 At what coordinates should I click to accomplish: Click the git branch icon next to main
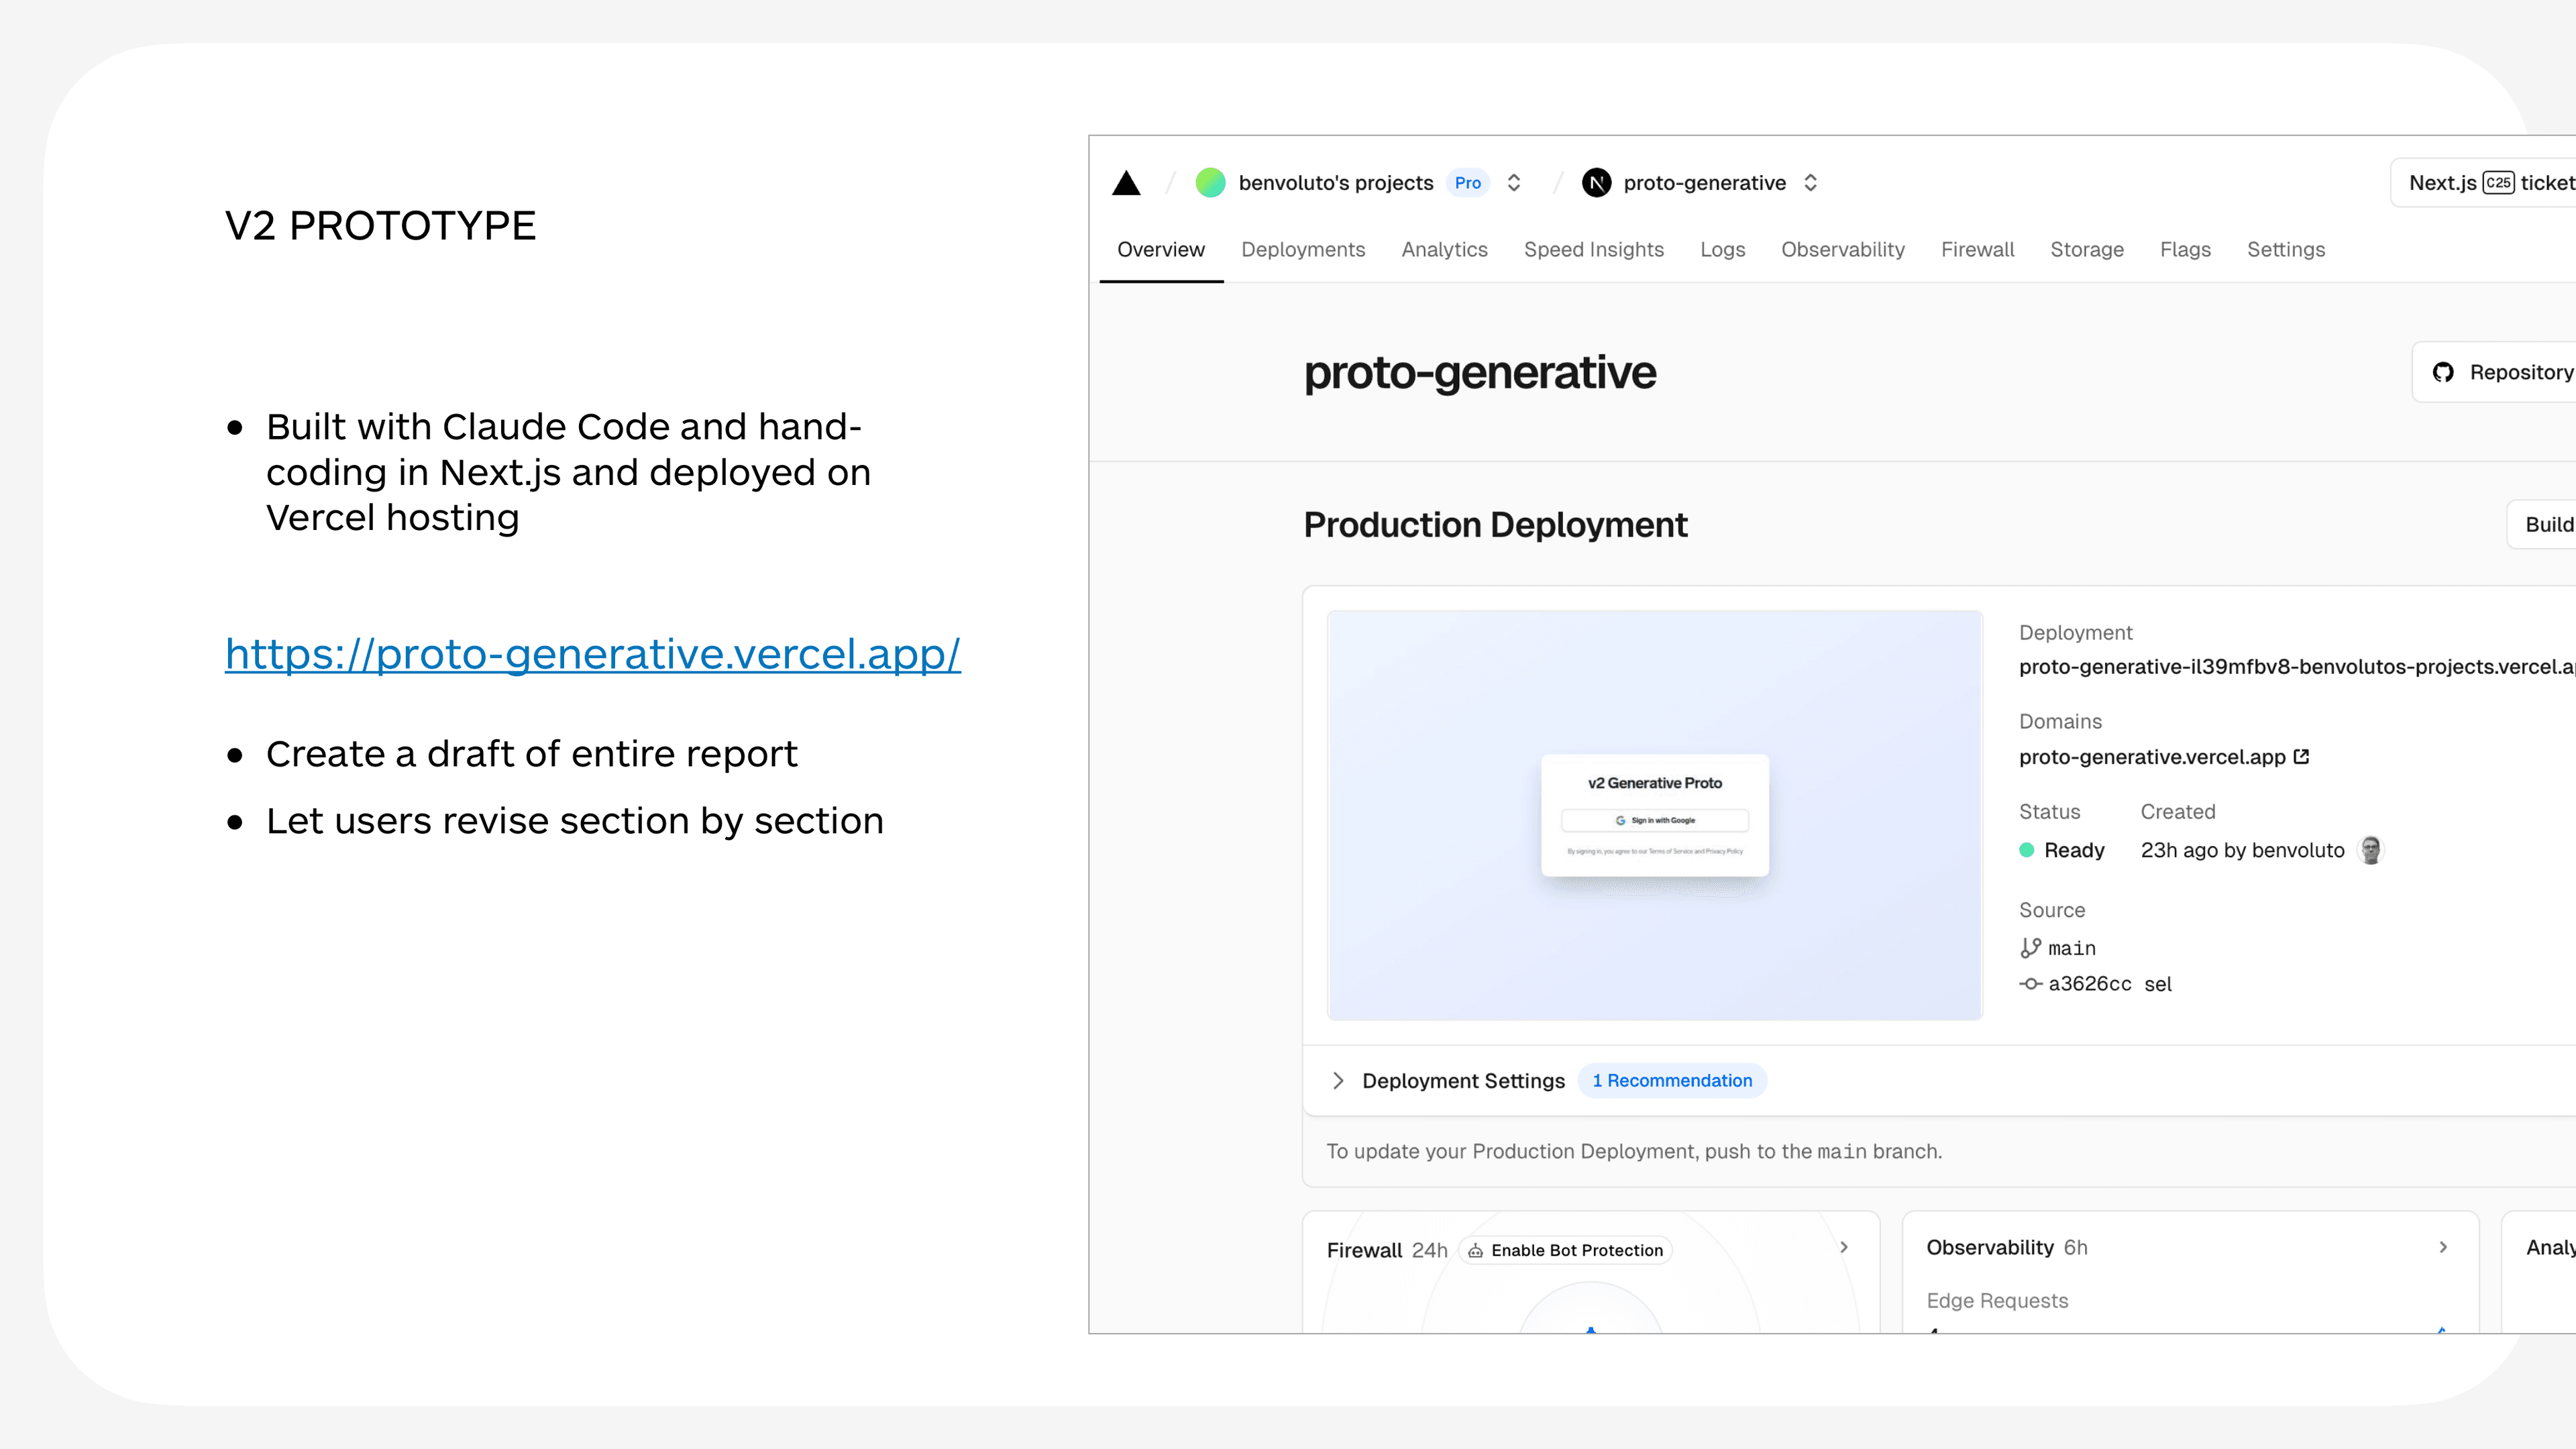[x=2030, y=947]
